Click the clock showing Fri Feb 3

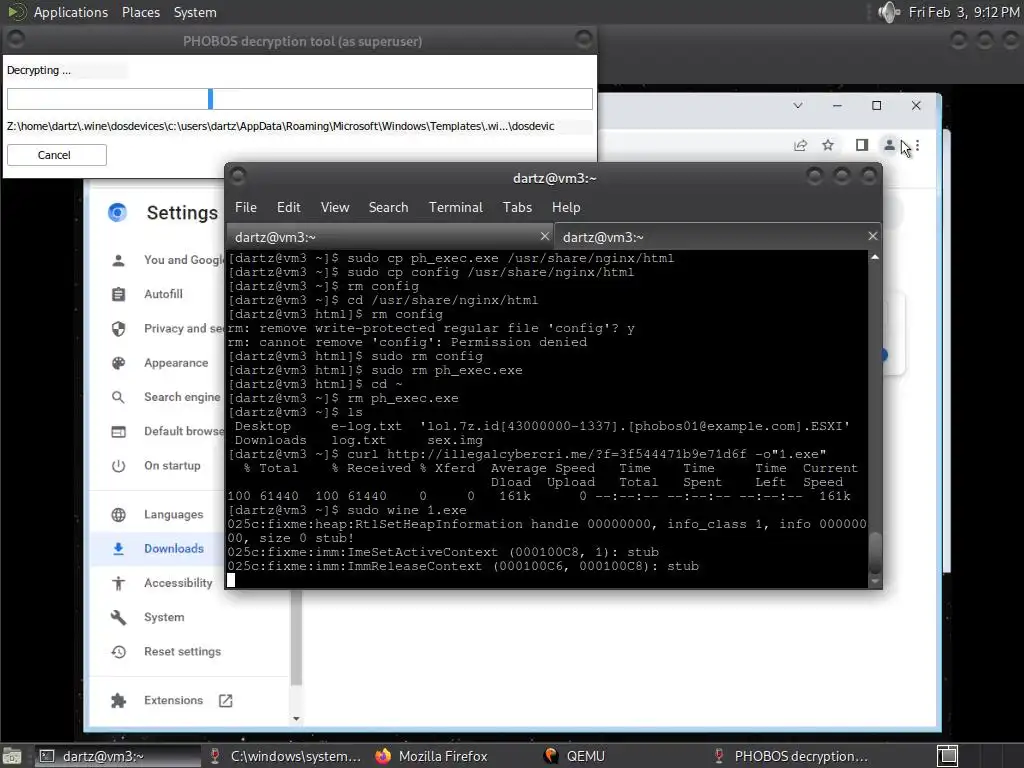pyautogui.click(x=963, y=12)
